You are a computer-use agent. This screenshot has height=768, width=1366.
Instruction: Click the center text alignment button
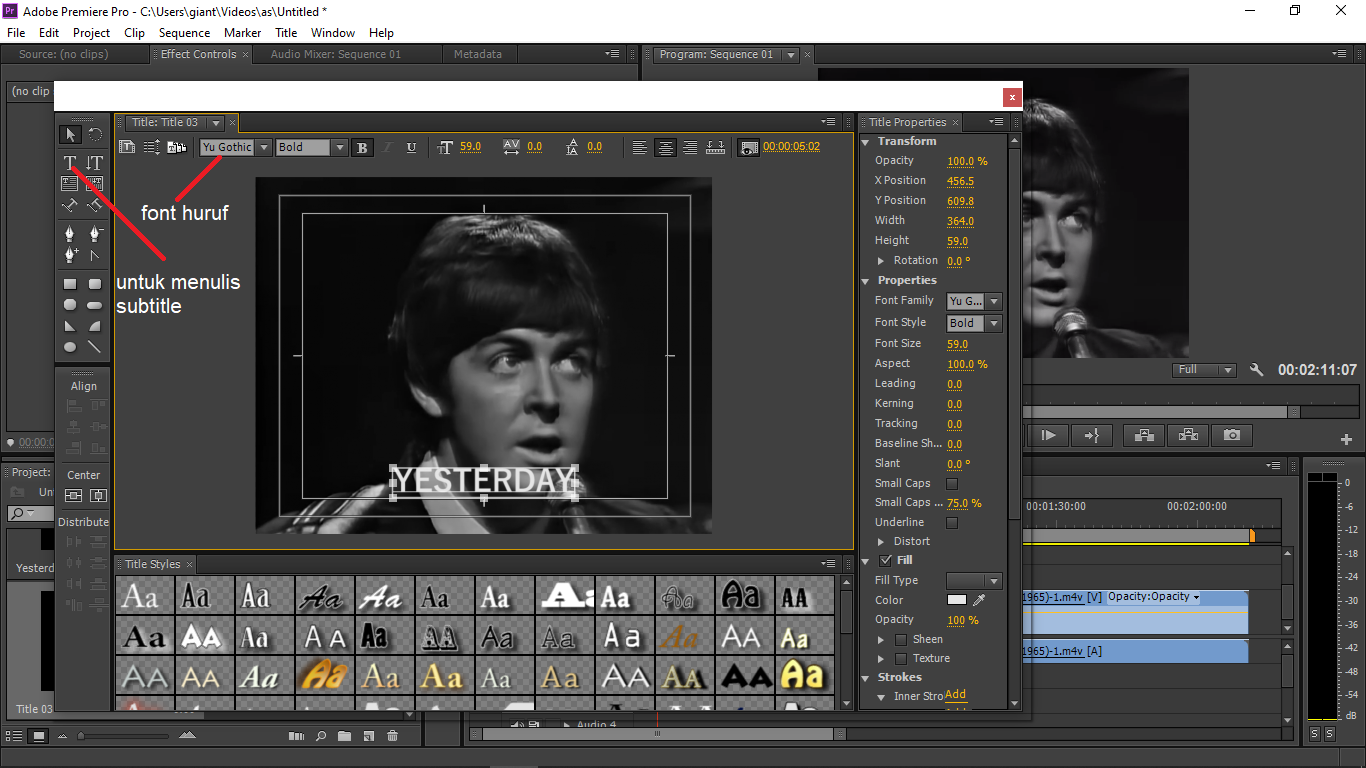tap(665, 147)
